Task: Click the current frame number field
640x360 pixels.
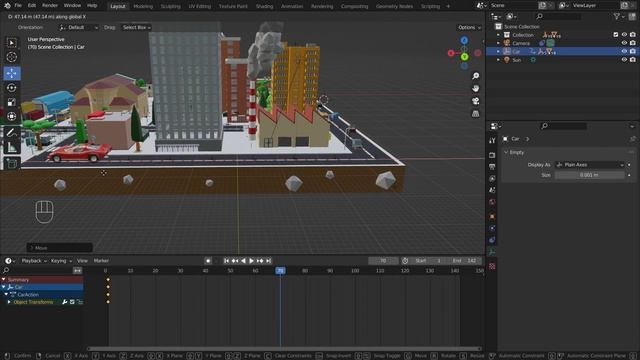Action: click(x=383, y=261)
